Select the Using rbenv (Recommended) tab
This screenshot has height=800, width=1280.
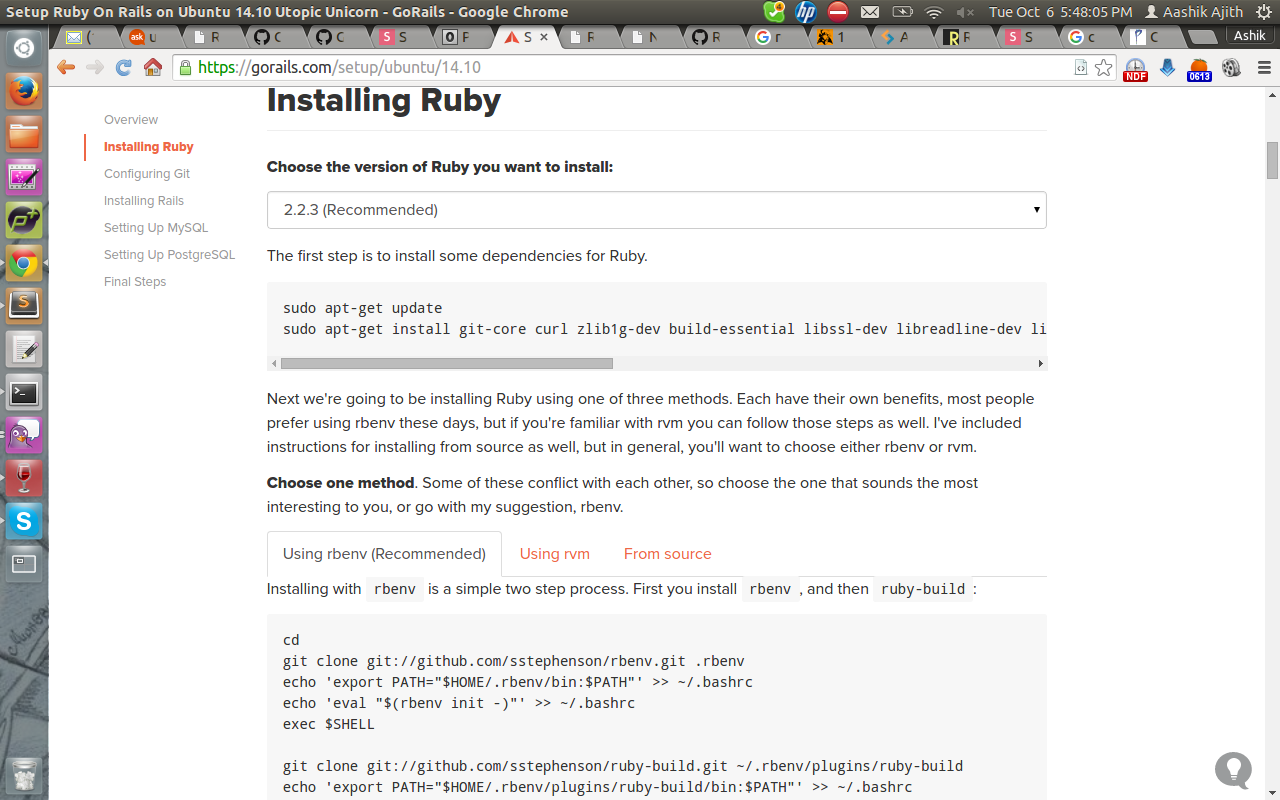click(x=384, y=554)
